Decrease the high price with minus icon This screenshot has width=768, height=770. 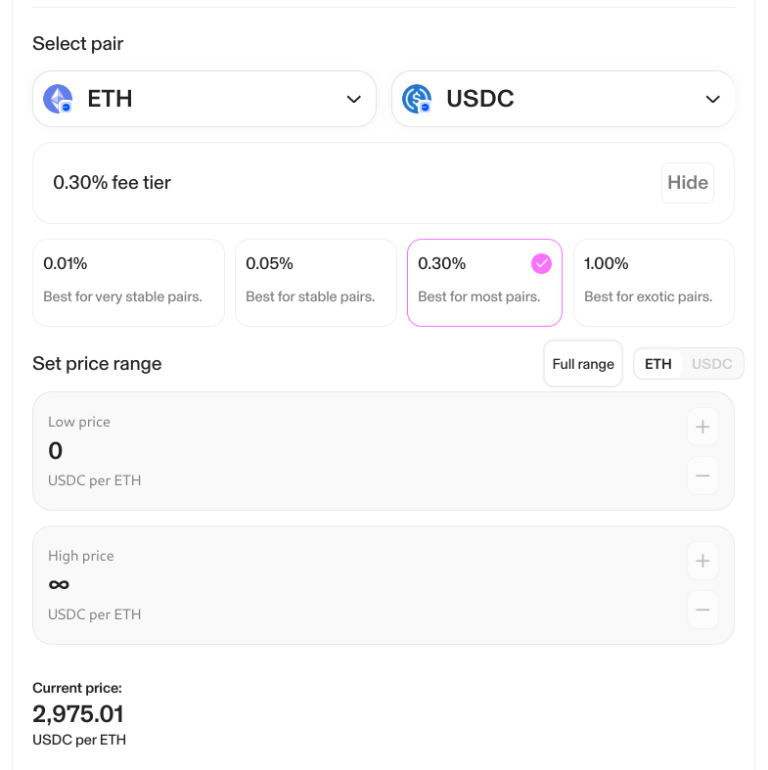(x=702, y=610)
